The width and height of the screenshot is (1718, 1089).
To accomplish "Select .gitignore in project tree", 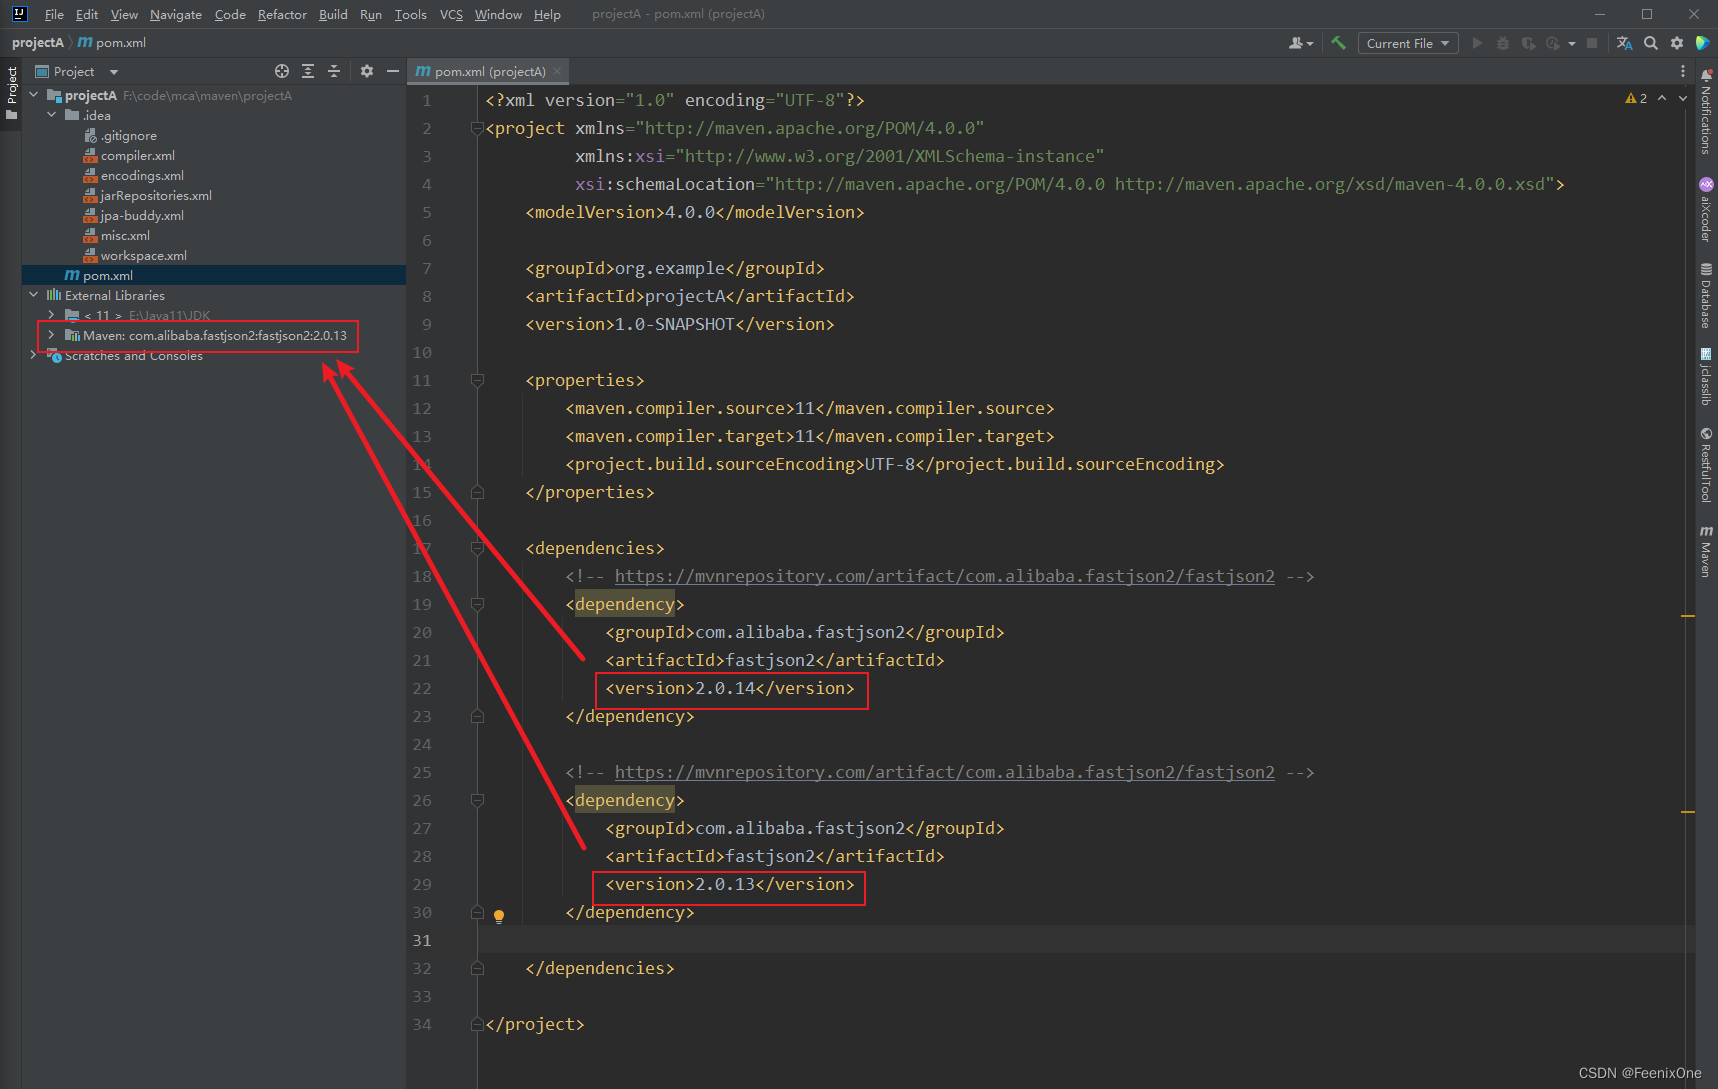I will point(128,135).
